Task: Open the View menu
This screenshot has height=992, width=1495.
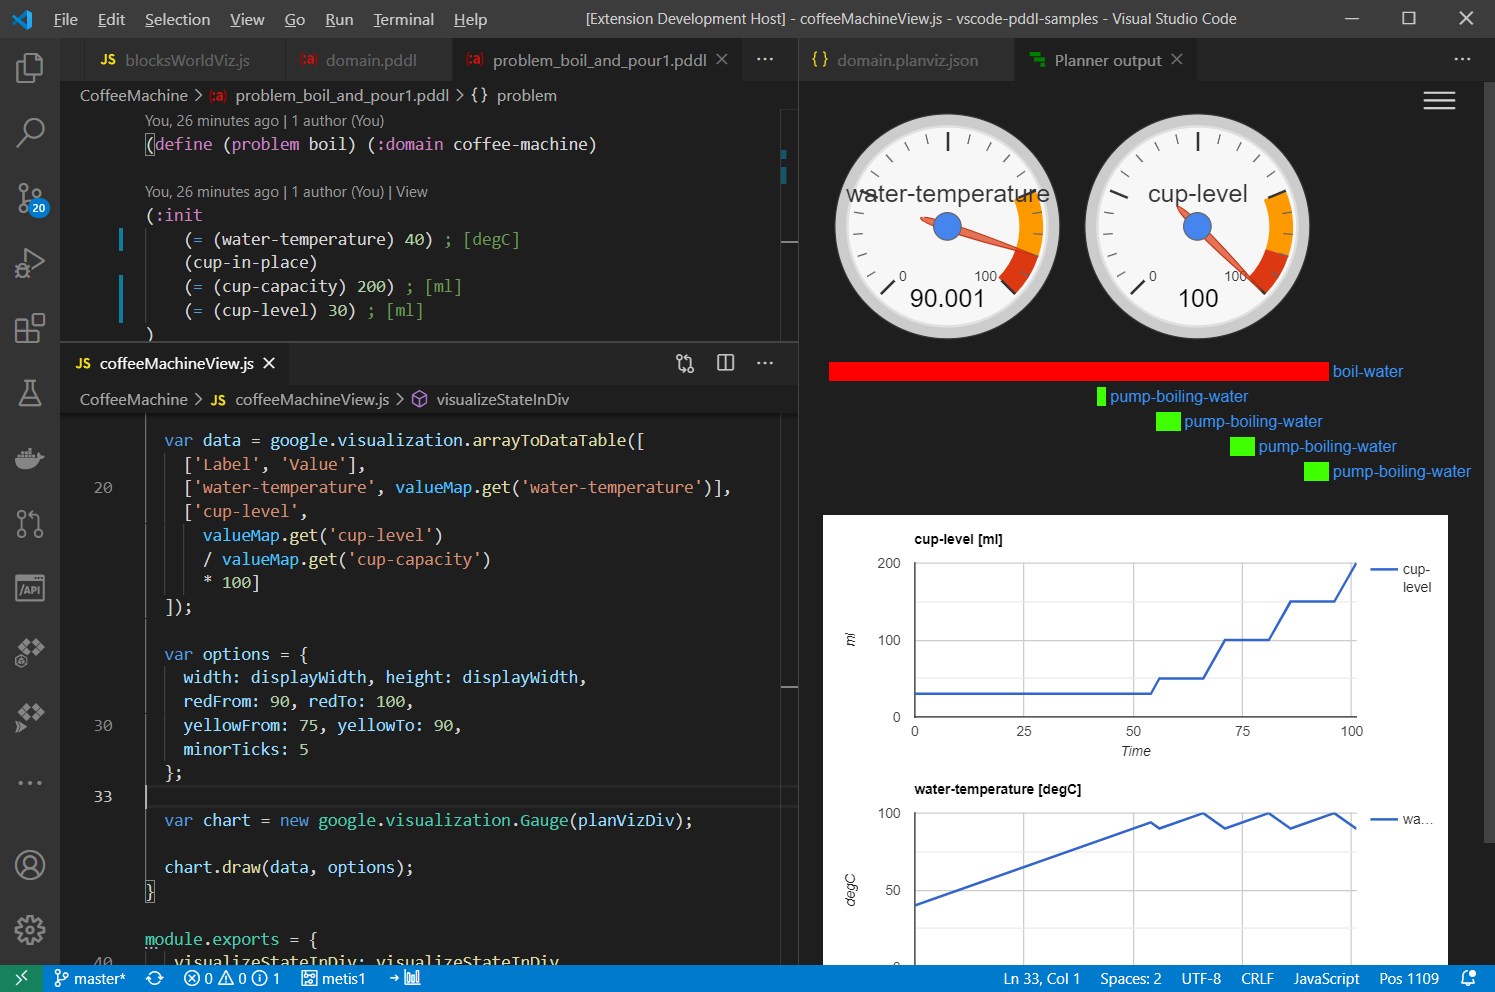Action: [x=247, y=19]
